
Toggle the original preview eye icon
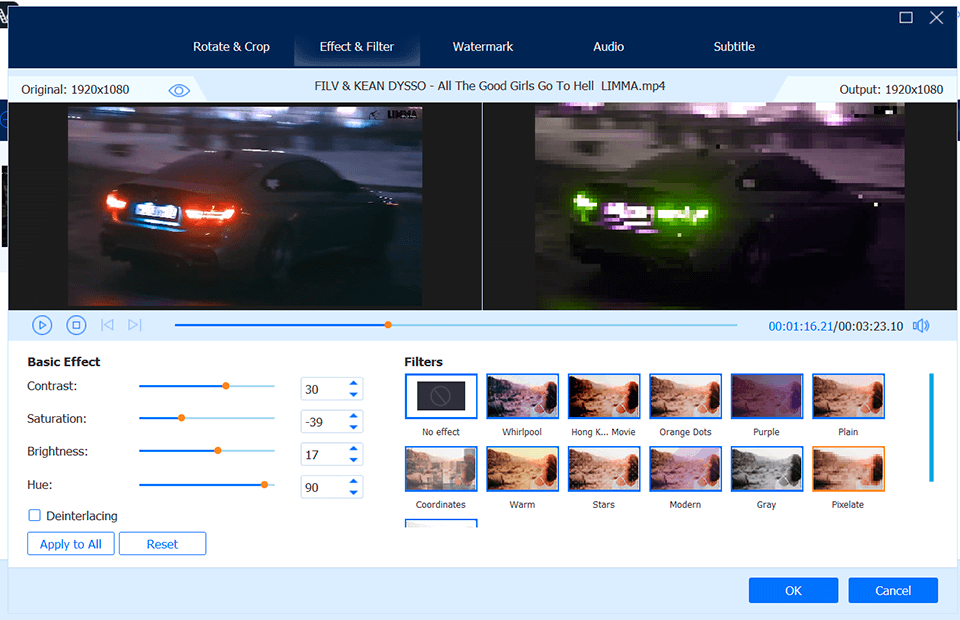coord(179,89)
